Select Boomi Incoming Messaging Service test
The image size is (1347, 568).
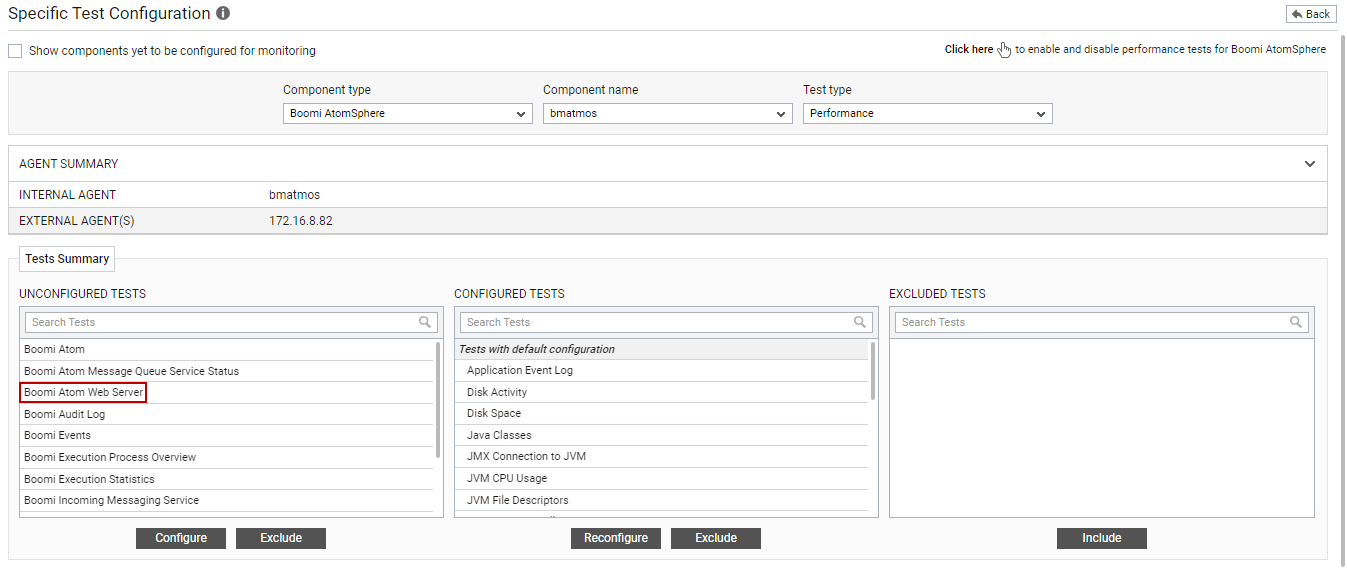pos(227,501)
